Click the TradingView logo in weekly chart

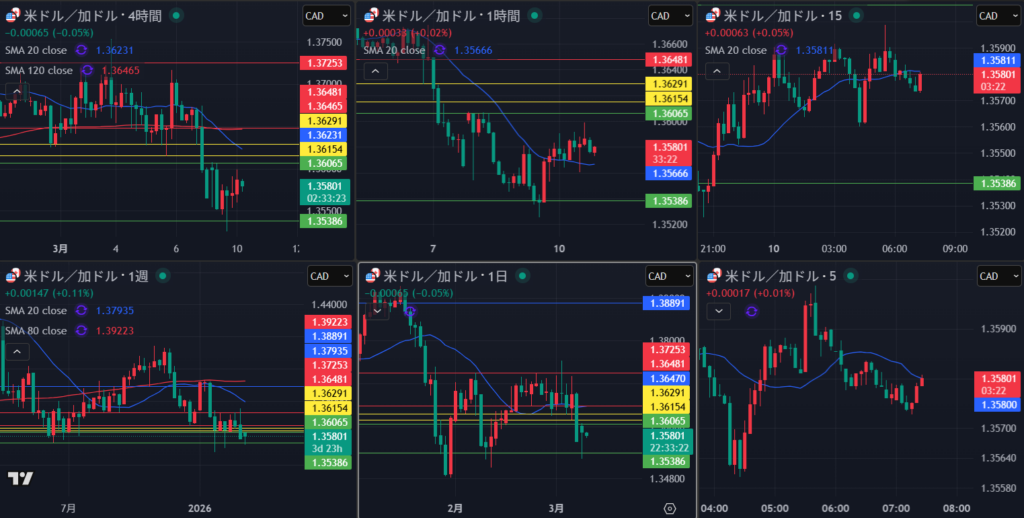(20, 479)
